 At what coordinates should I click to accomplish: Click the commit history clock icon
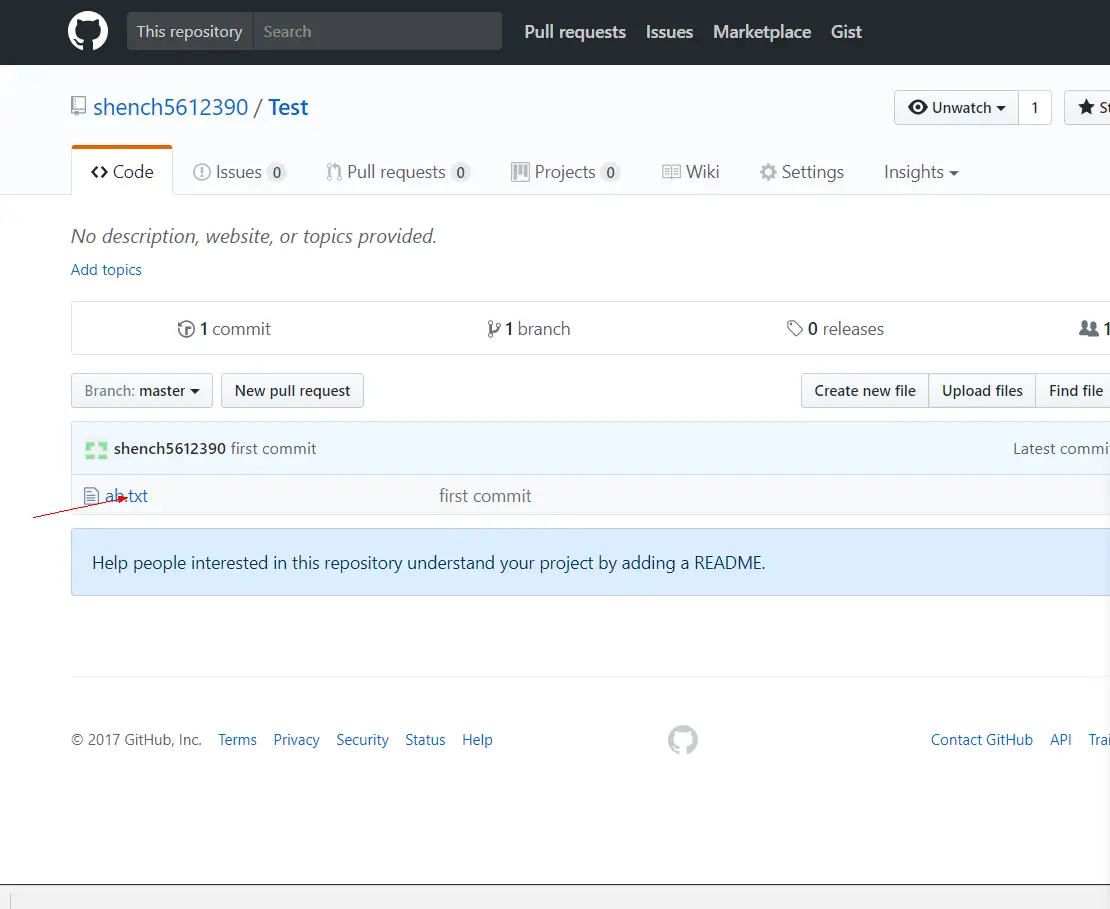[x=186, y=329]
